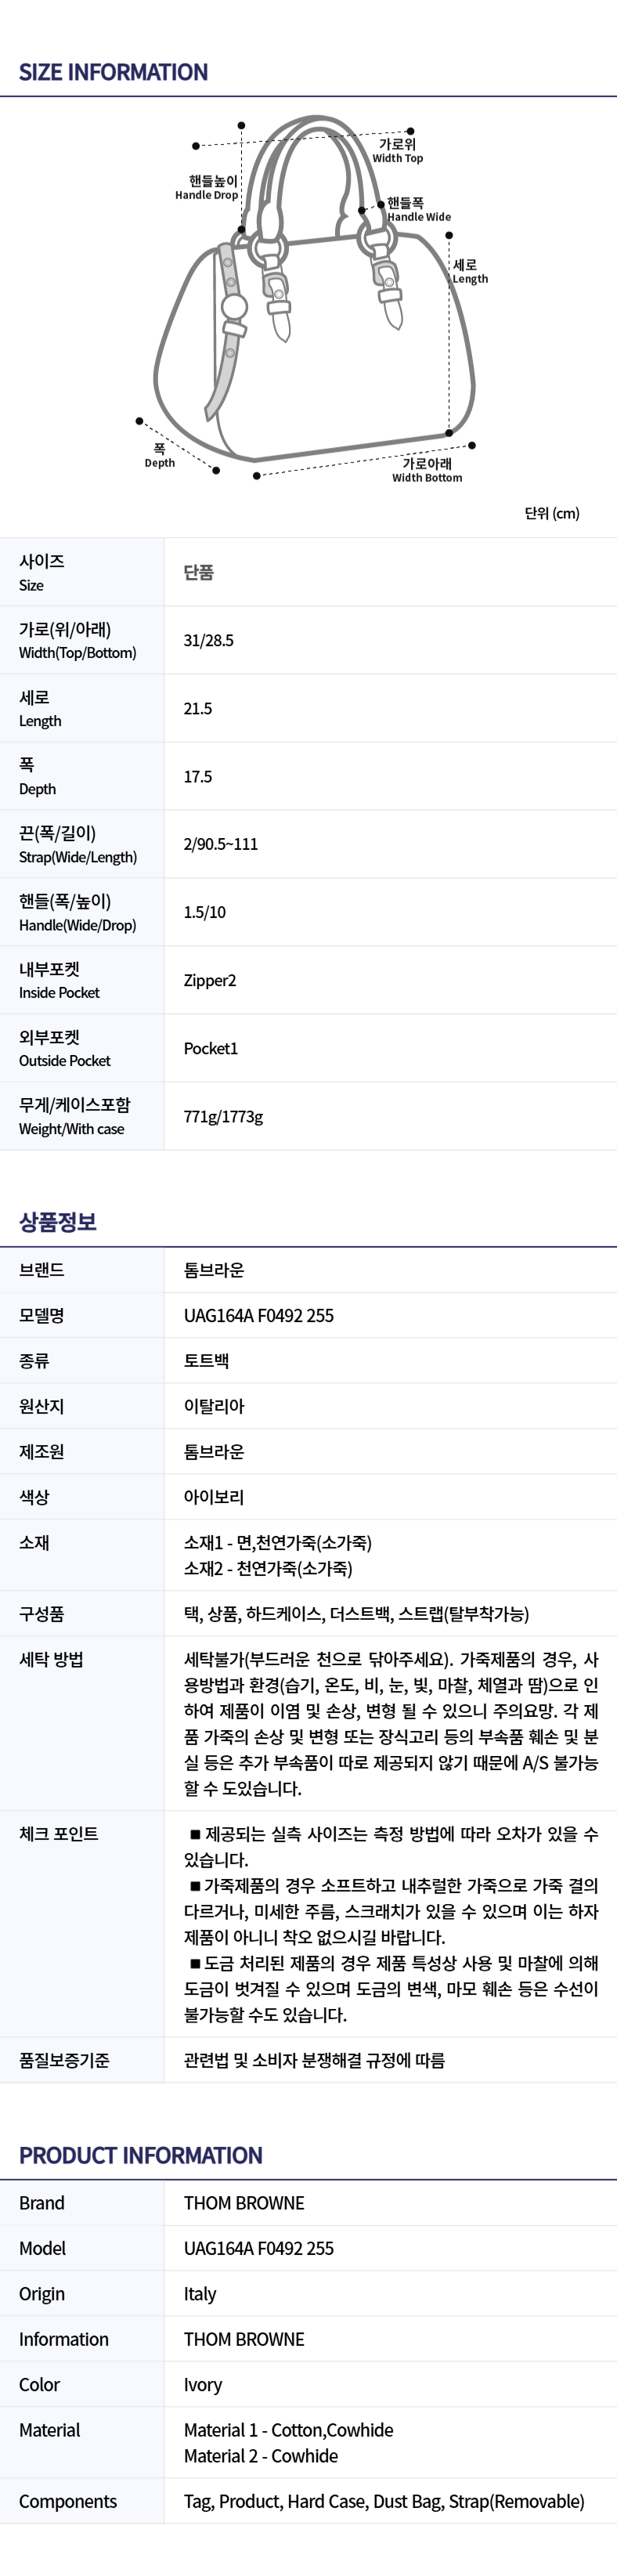Click the width value 31/28.5
This screenshot has height=2576, width=617.
click(x=209, y=640)
